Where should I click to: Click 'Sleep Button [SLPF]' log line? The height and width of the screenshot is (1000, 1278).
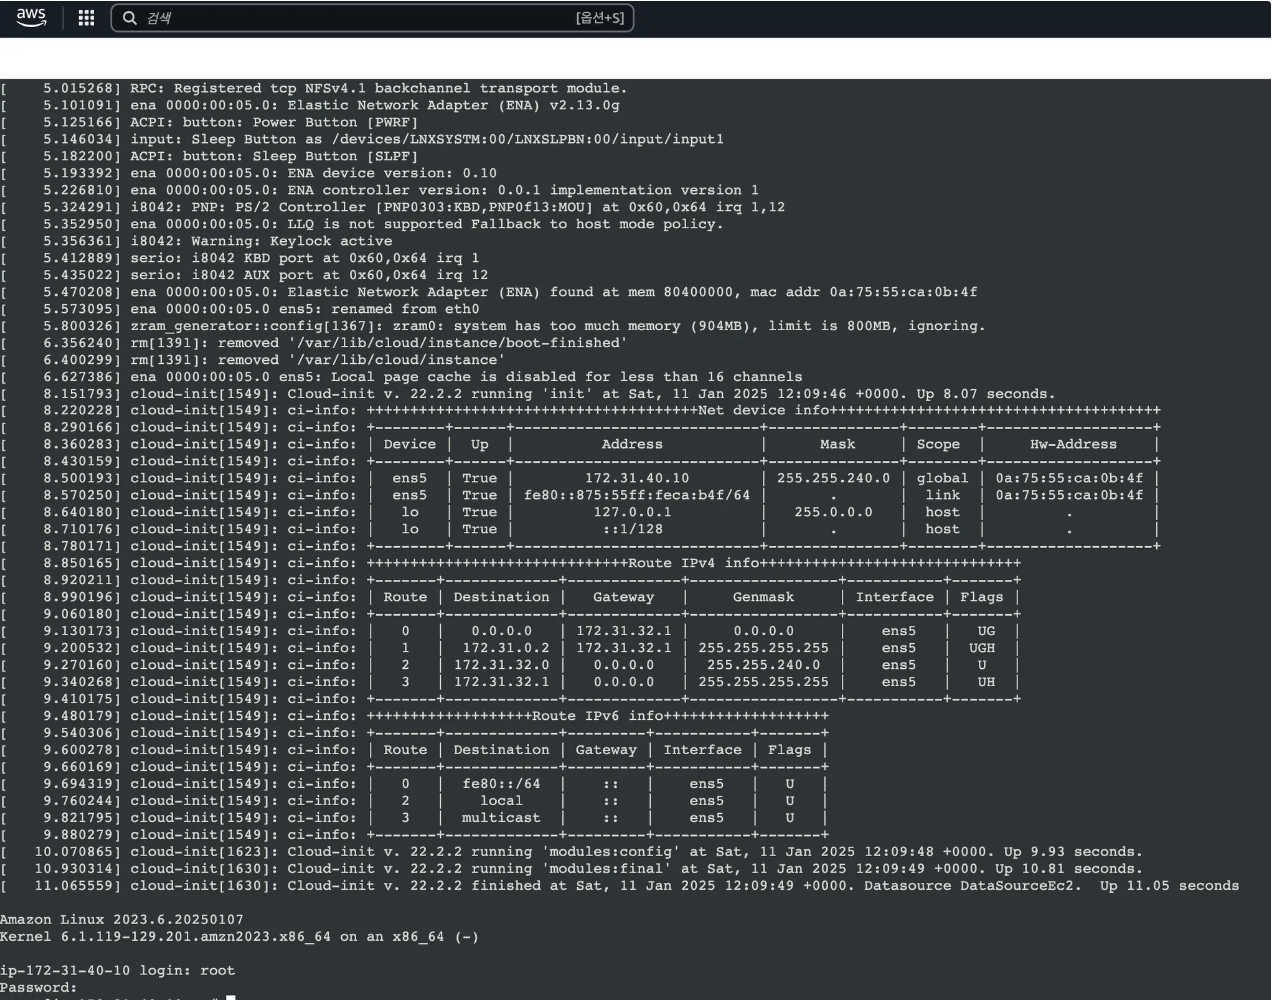(x=210, y=156)
